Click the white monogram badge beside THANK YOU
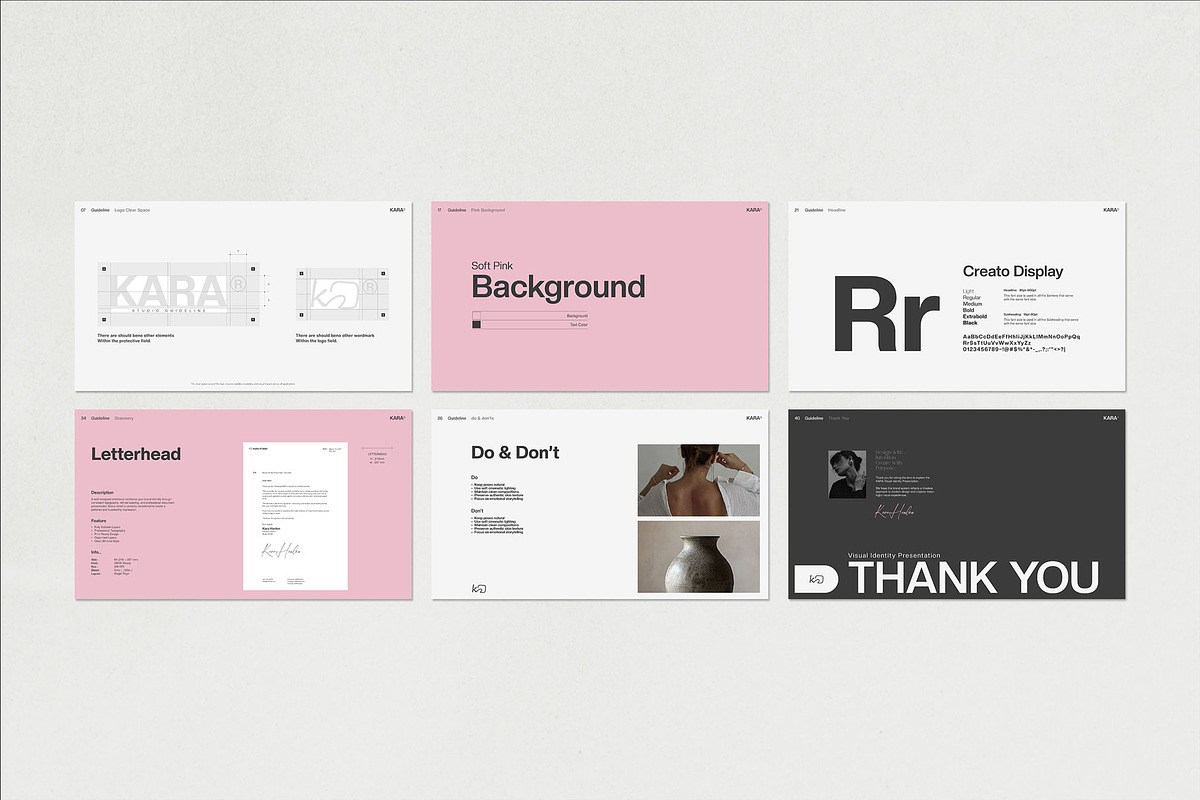This screenshot has height=800, width=1200. click(816, 579)
